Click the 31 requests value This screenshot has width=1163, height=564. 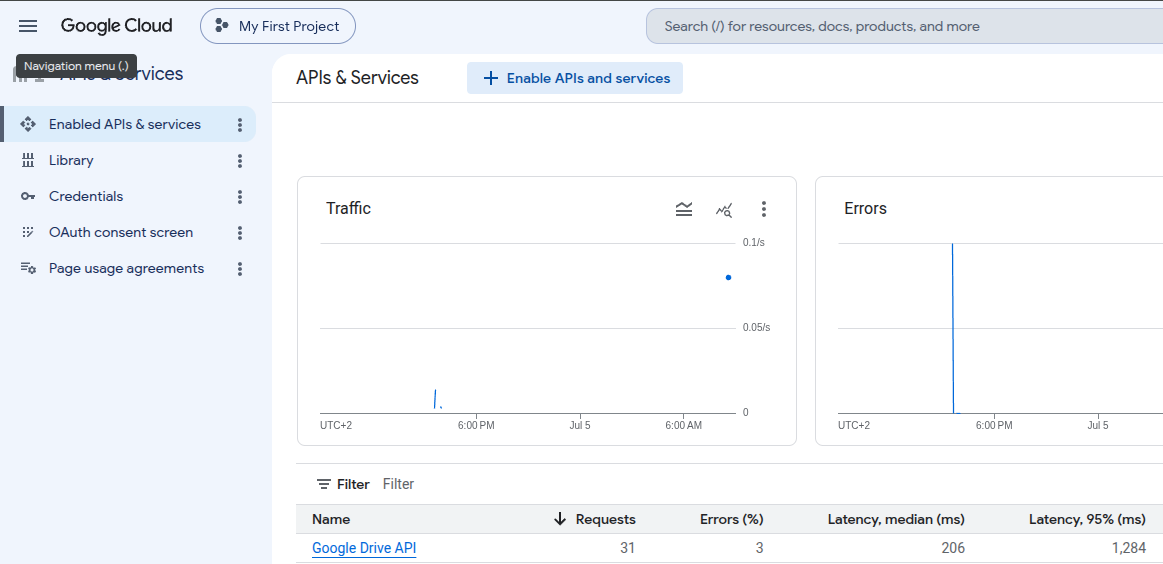[x=627, y=548]
